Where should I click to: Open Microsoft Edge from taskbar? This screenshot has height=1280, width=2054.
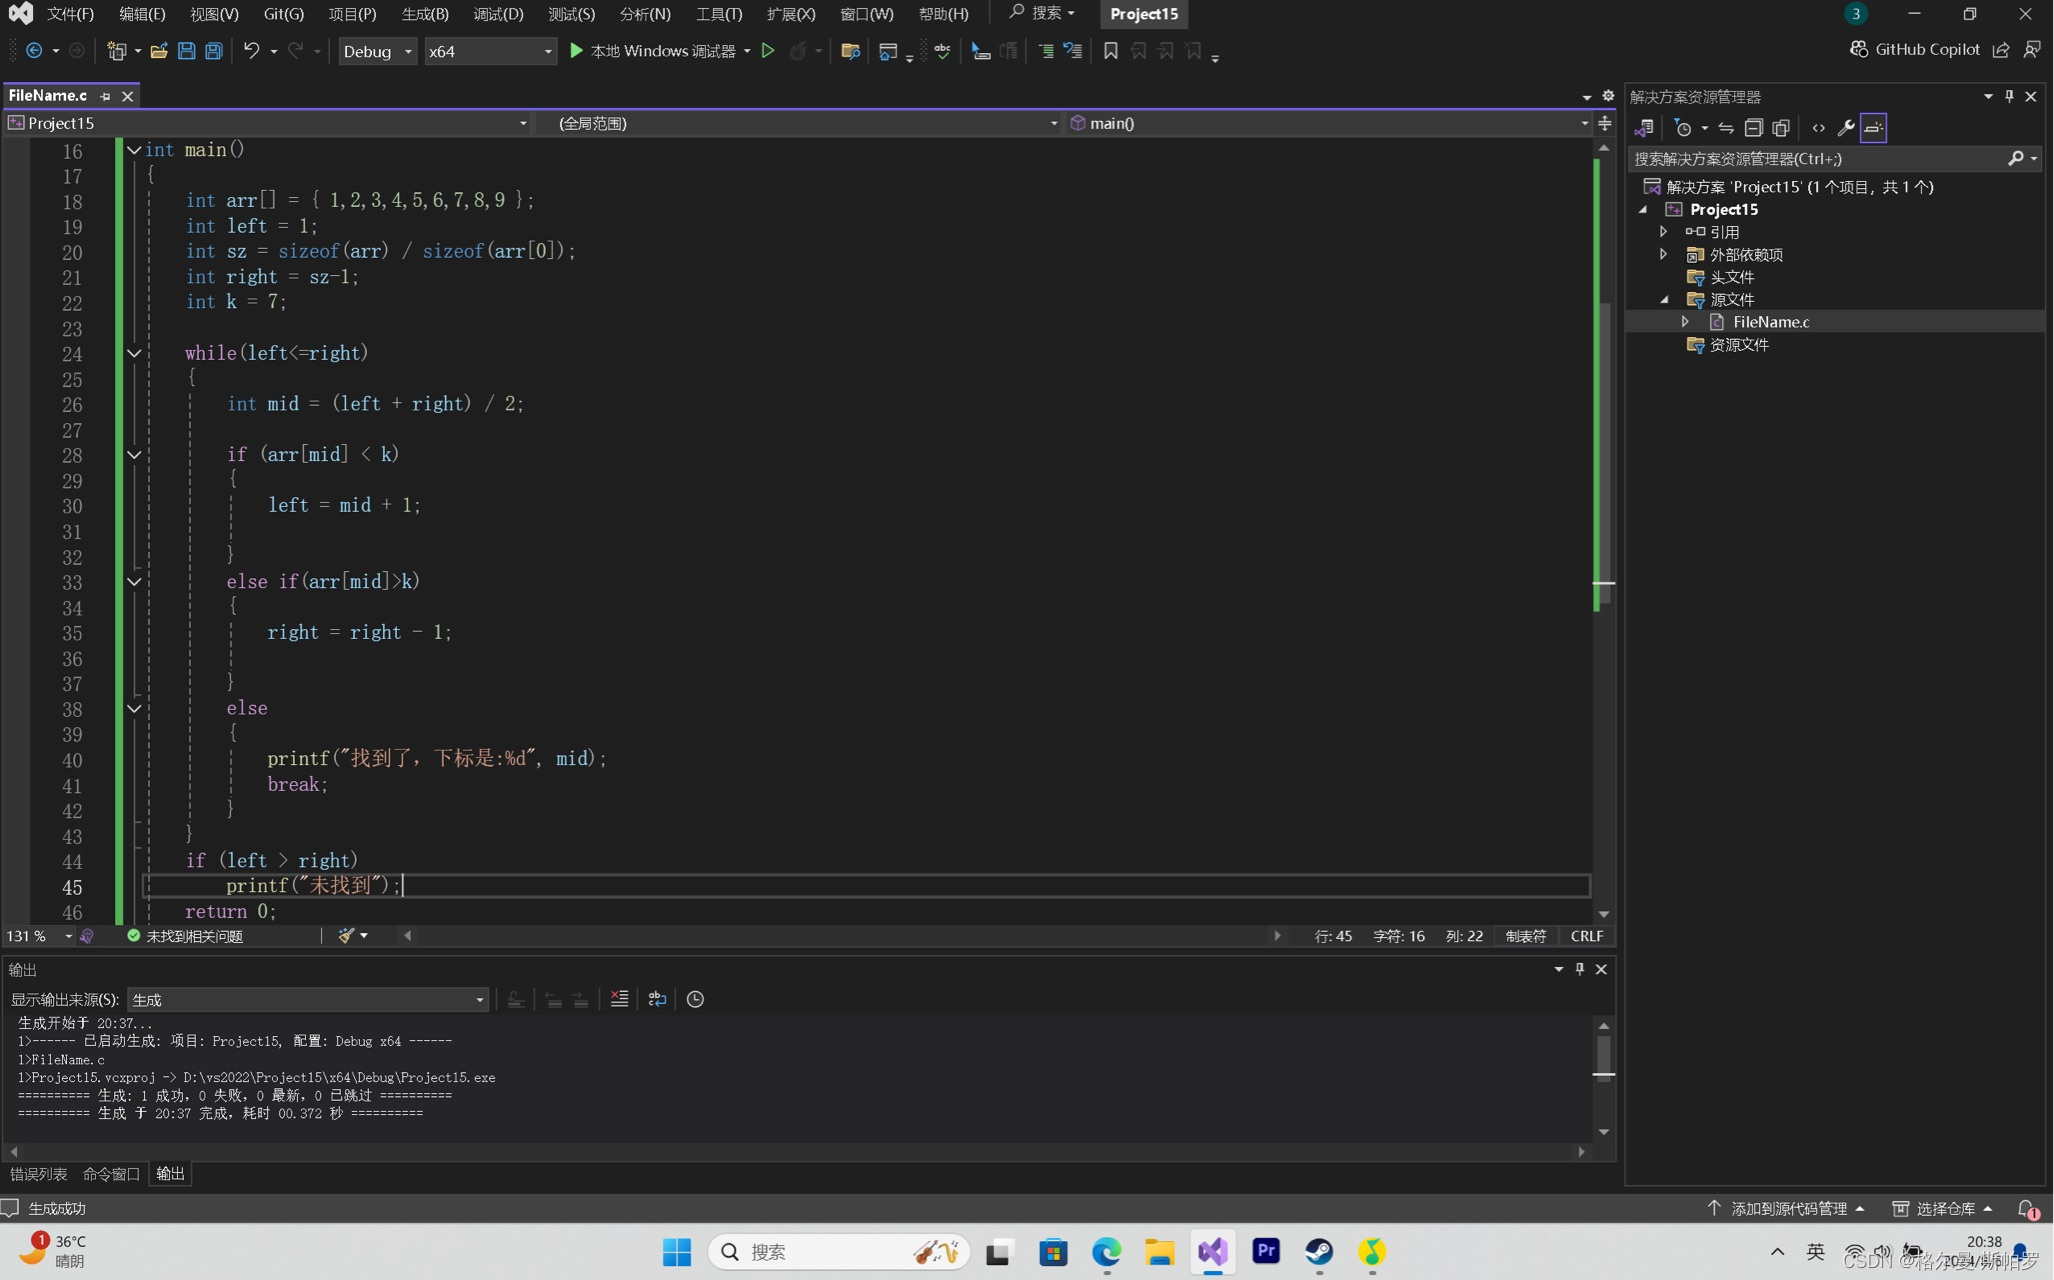pos(1106,1251)
